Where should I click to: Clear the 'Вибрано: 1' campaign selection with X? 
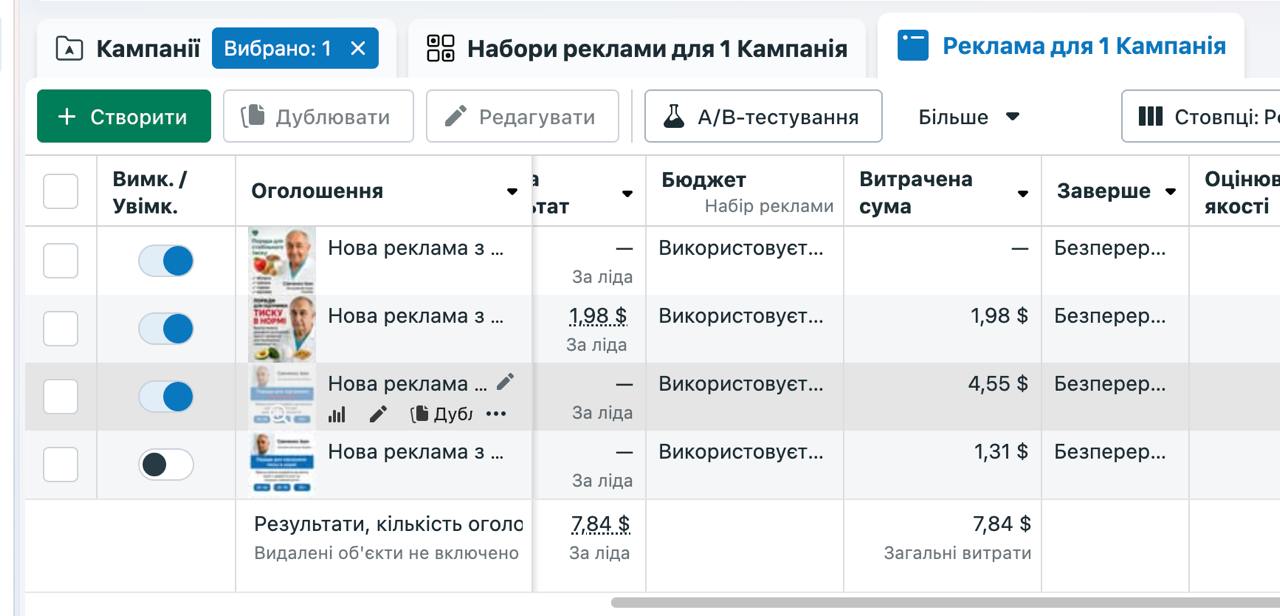358,48
